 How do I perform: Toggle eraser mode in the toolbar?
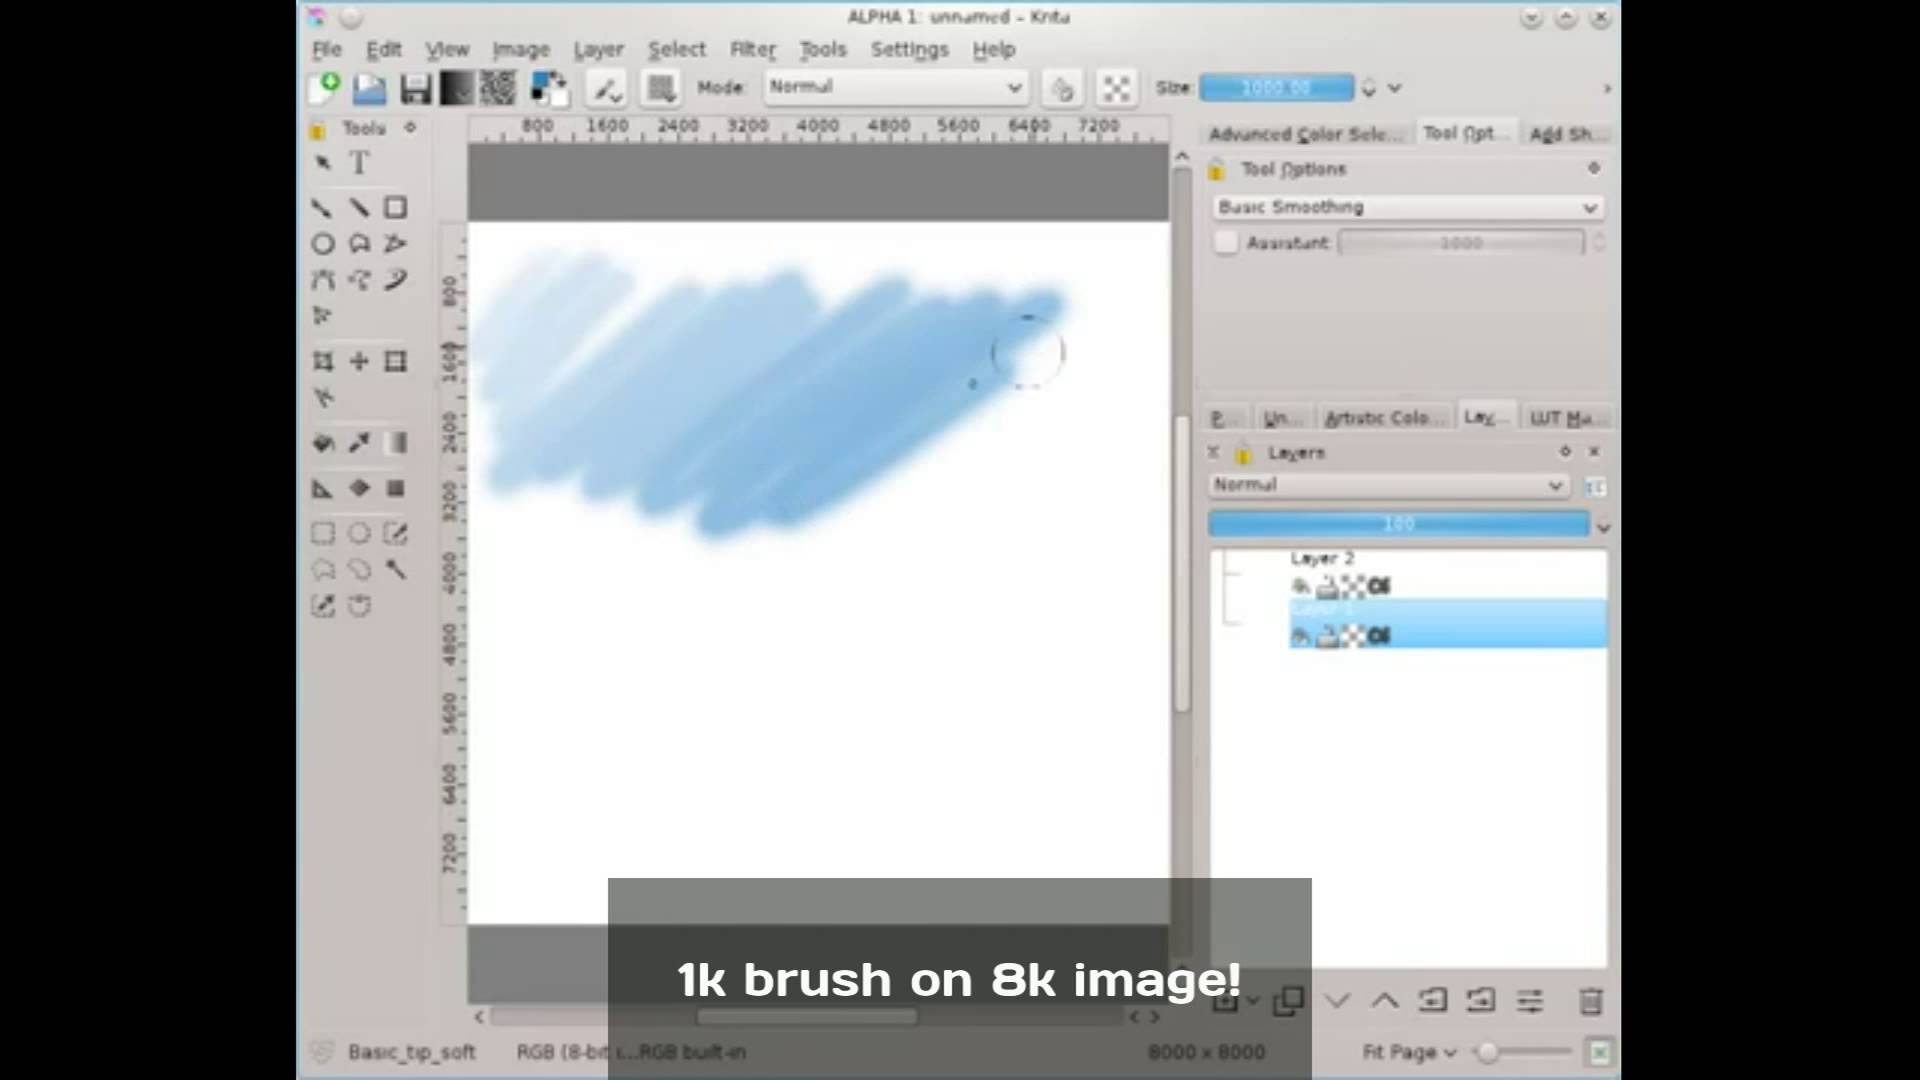(x=1062, y=89)
